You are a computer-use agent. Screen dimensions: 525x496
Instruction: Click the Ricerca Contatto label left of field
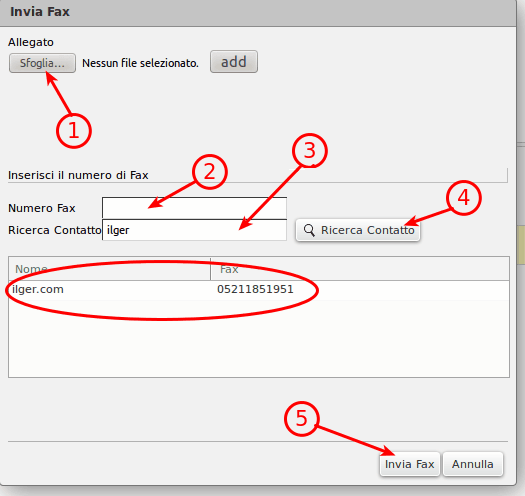pos(55,230)
